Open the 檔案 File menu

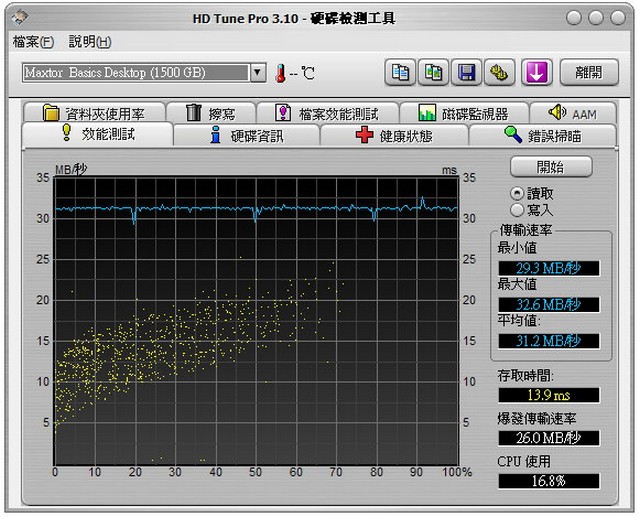click(33, 42)
